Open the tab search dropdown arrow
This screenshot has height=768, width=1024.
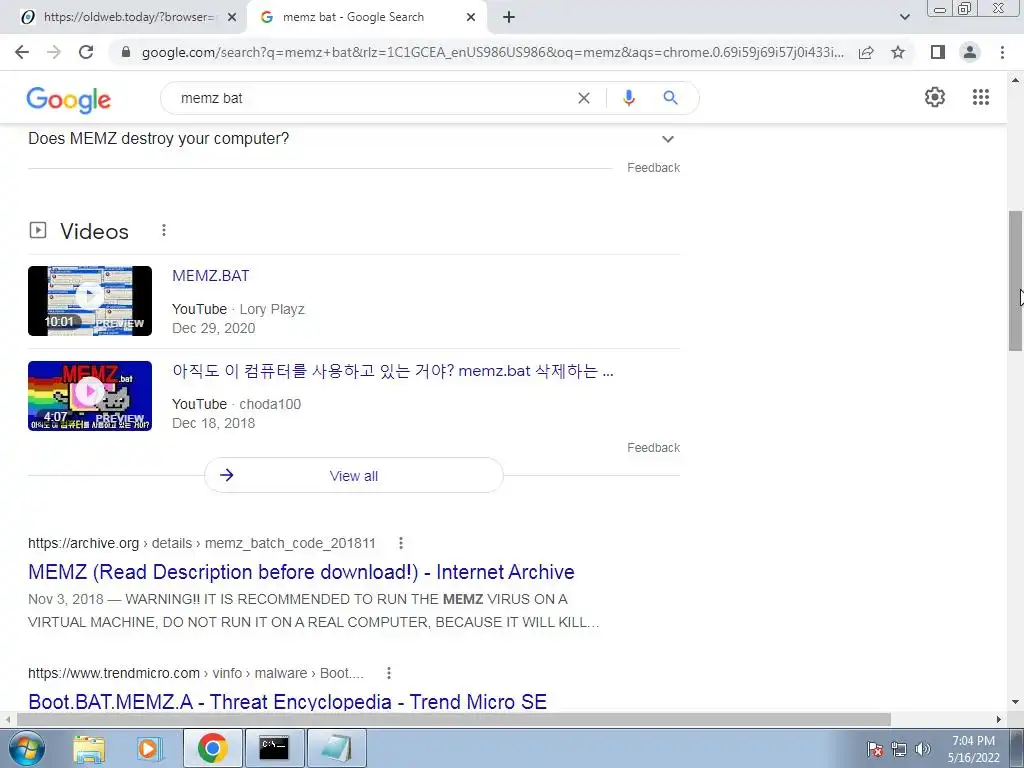click(x=904, y=17)
